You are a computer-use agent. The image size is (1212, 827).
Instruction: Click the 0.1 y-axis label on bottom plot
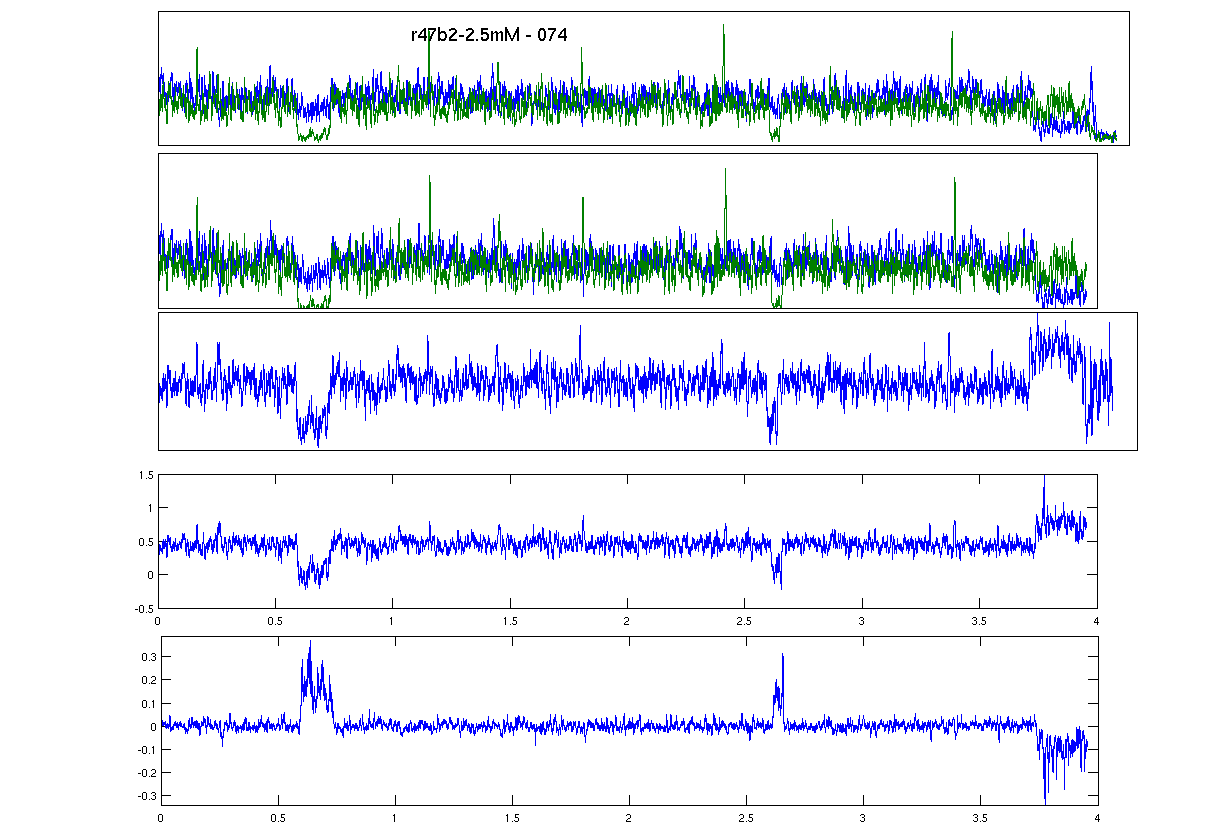tap(151, 704)
